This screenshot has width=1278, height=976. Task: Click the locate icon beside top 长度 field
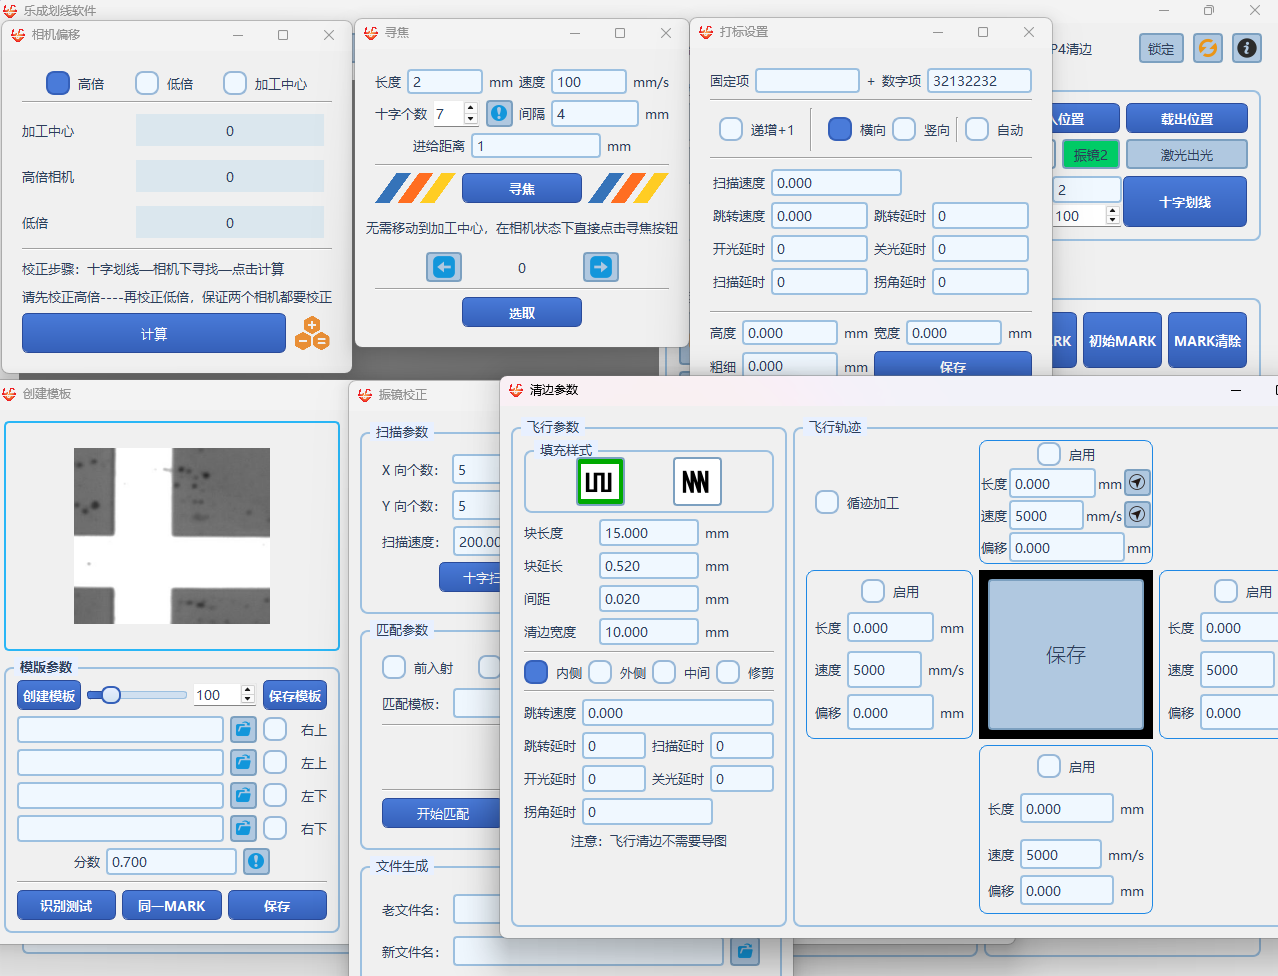pyautogui.click(x=1137, y=483)
